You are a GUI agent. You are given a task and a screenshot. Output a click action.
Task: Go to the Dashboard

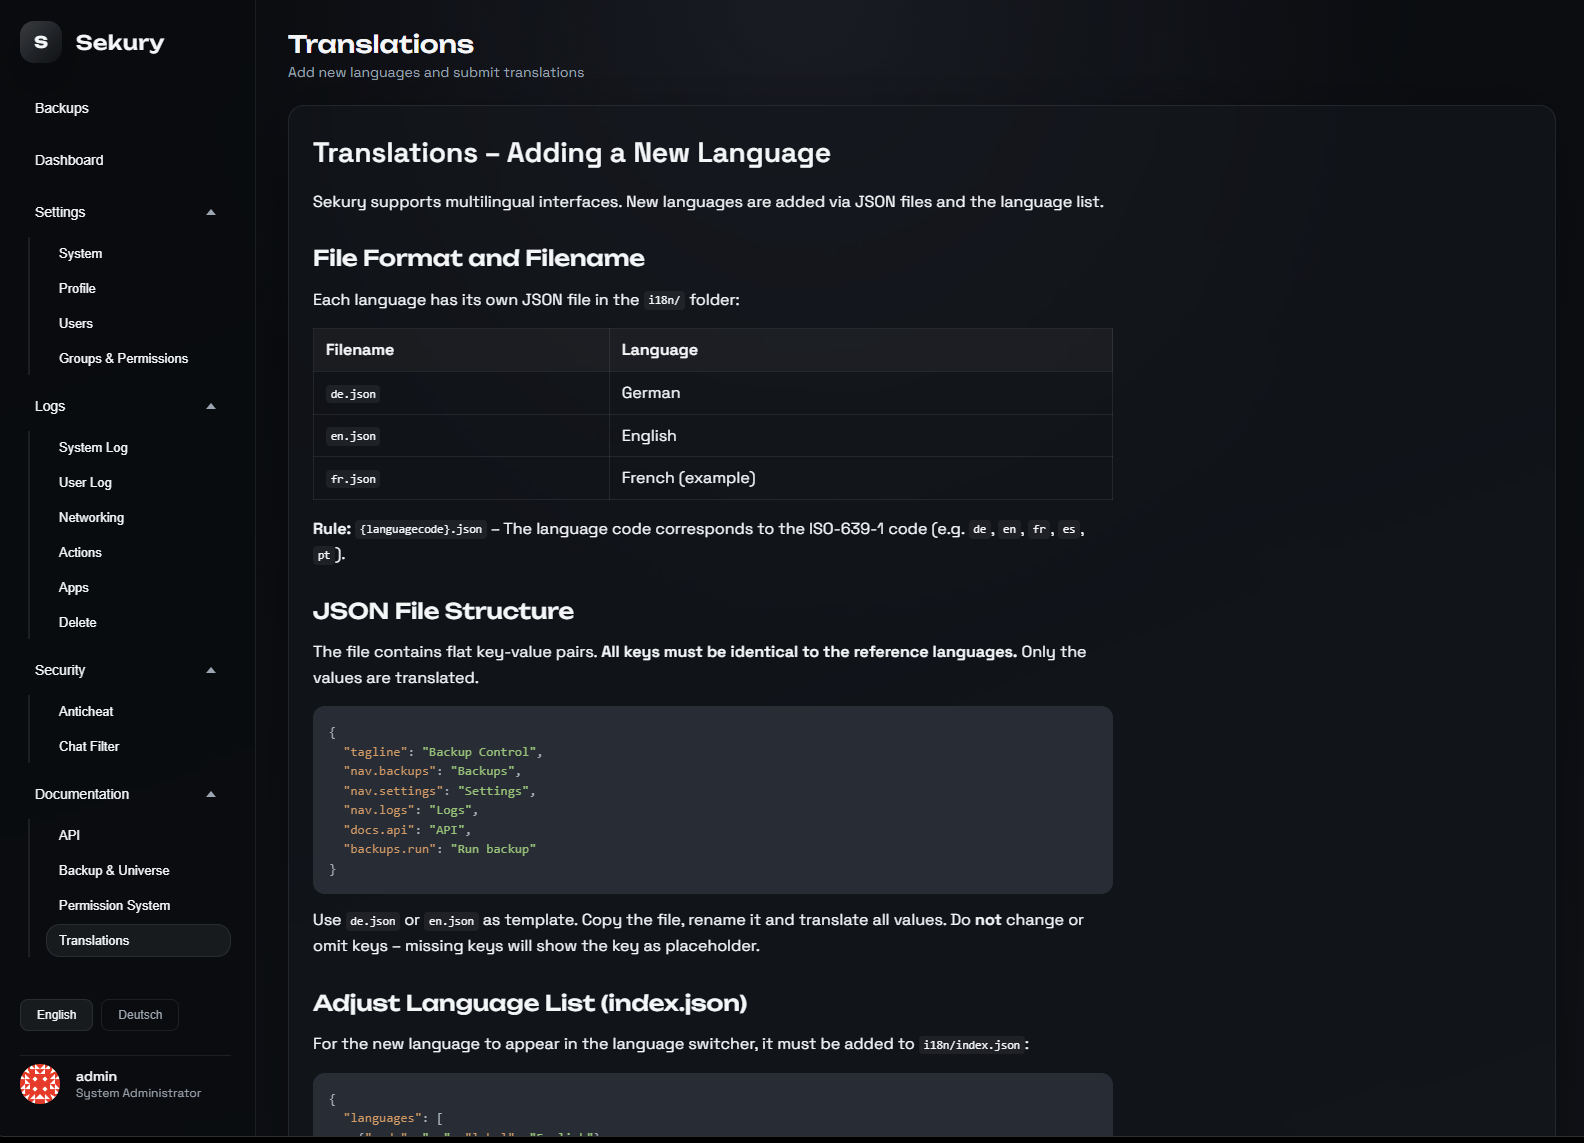point(69,160)
